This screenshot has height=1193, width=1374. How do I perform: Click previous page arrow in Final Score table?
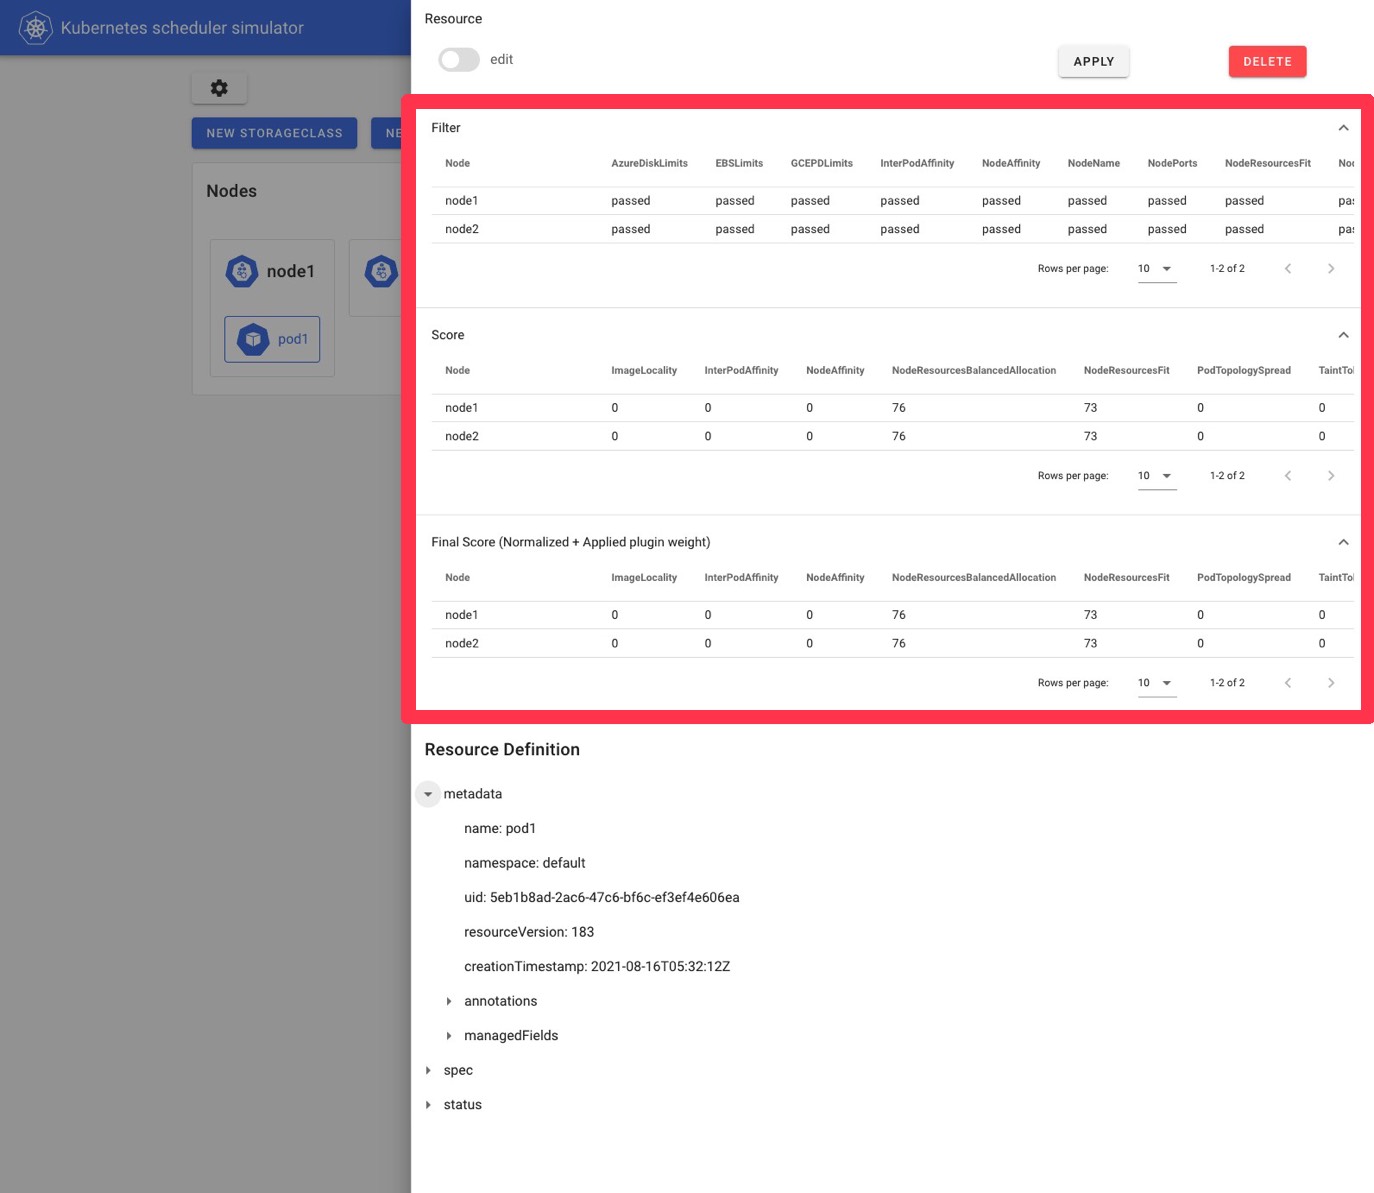pyautogui.click(x=1288, y=682)
